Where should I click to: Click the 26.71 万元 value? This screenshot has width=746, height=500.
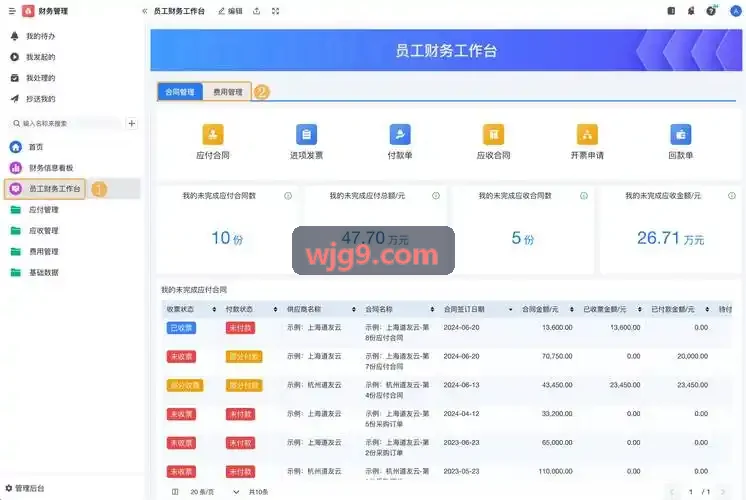pos(670,238)
